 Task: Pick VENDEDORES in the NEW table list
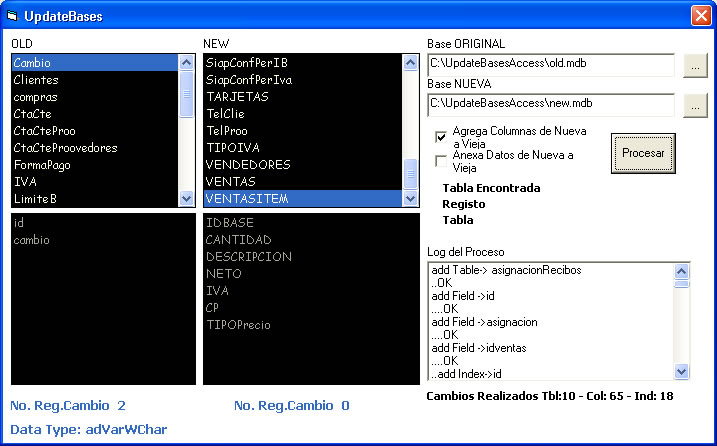click(248, 165)
